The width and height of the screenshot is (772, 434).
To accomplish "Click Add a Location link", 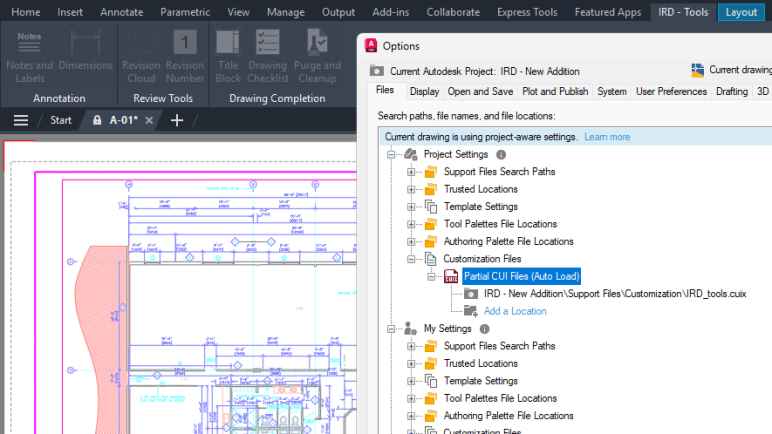I will coord(515,311).
